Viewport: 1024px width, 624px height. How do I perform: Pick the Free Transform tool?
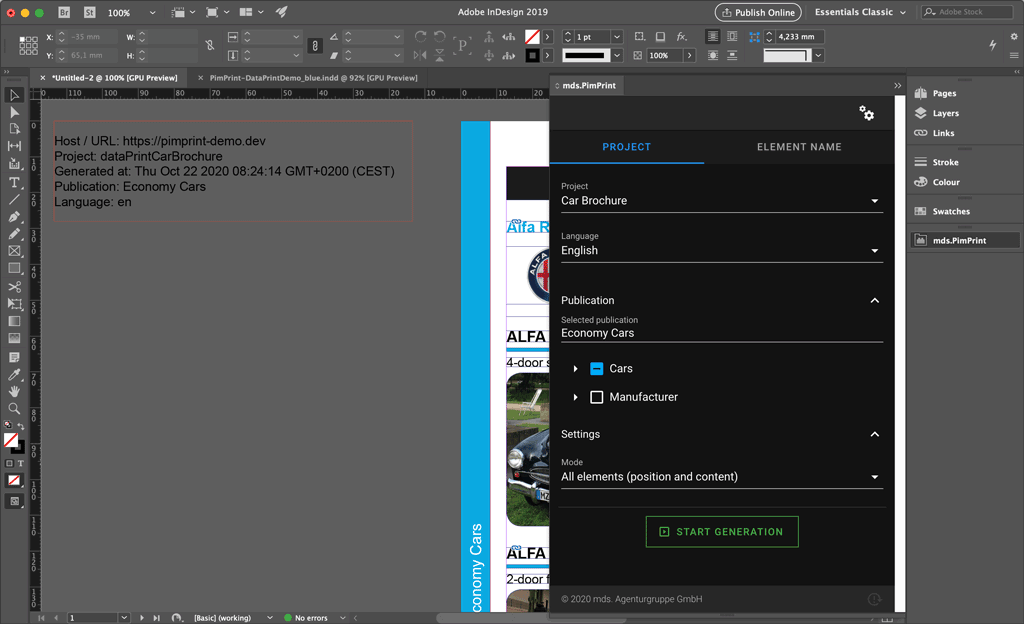[14, 304]
